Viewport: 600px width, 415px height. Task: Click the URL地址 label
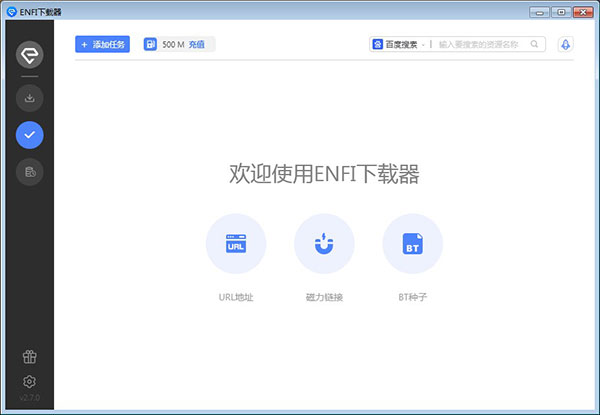[x=236, y=297]
